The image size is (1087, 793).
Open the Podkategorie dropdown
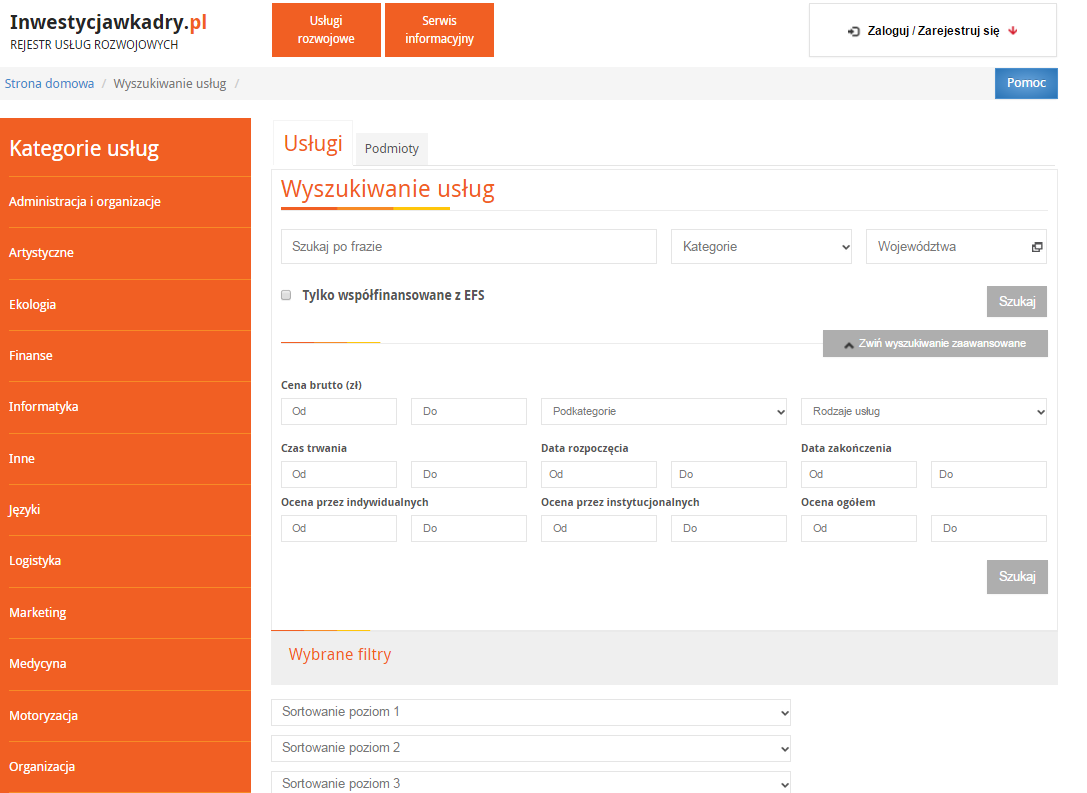[x=663, y=411]
